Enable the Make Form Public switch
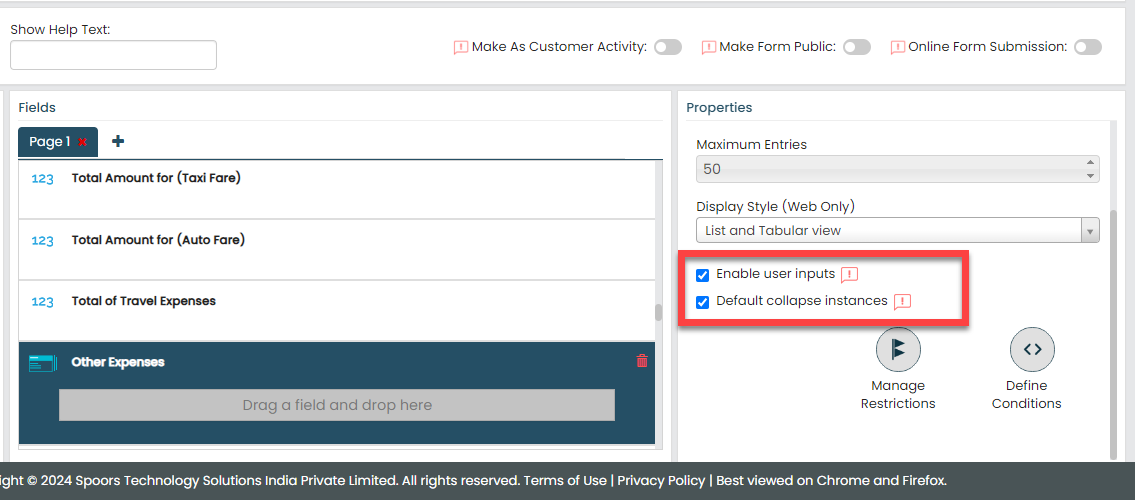Screen dimensions: 1135x500 coord(857,47)
